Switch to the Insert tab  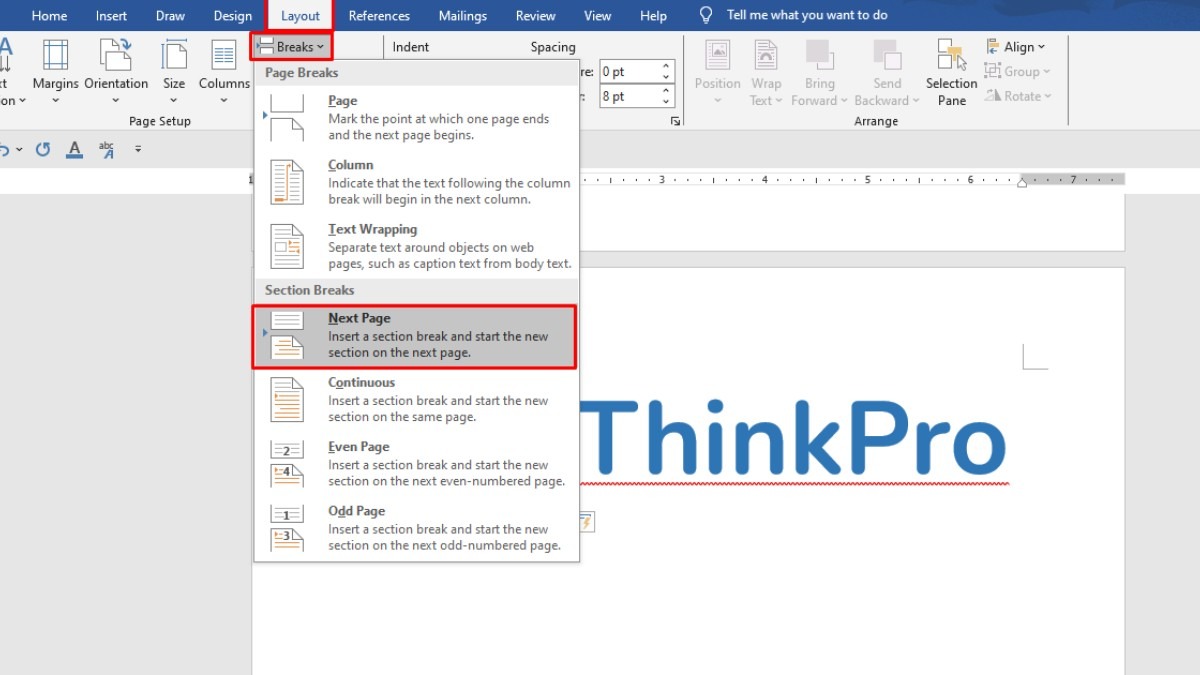[111, 16]
